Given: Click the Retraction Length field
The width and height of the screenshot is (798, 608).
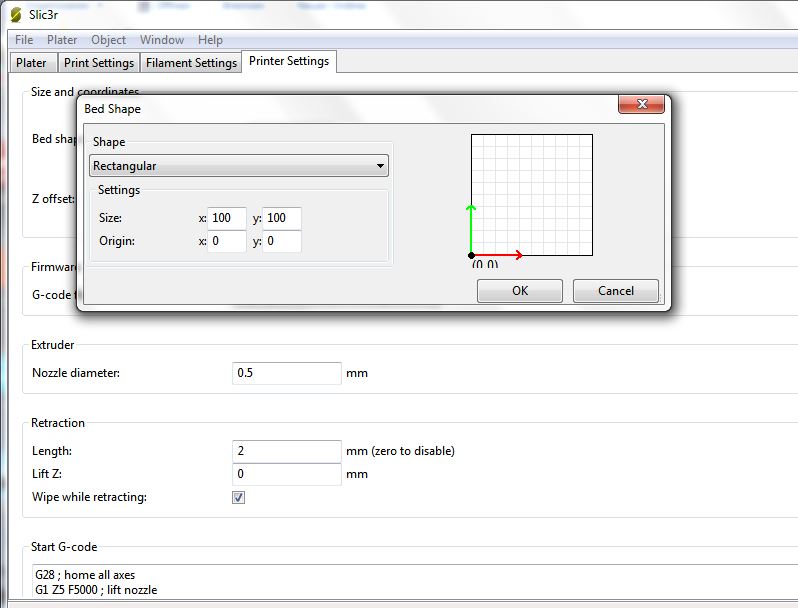Looking at the screenshot, I should 287,451.
